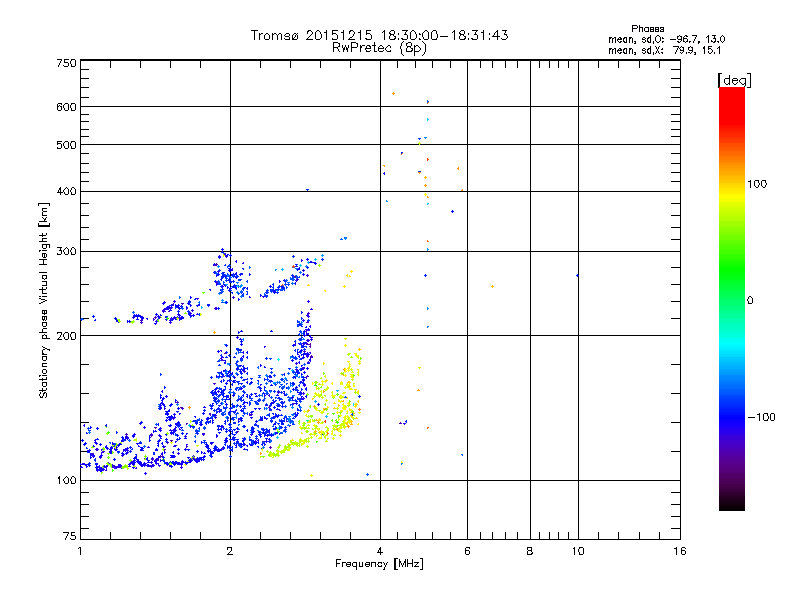
Task: Click the x-axis tick label '16' MHz
Action: click(680, 551)
